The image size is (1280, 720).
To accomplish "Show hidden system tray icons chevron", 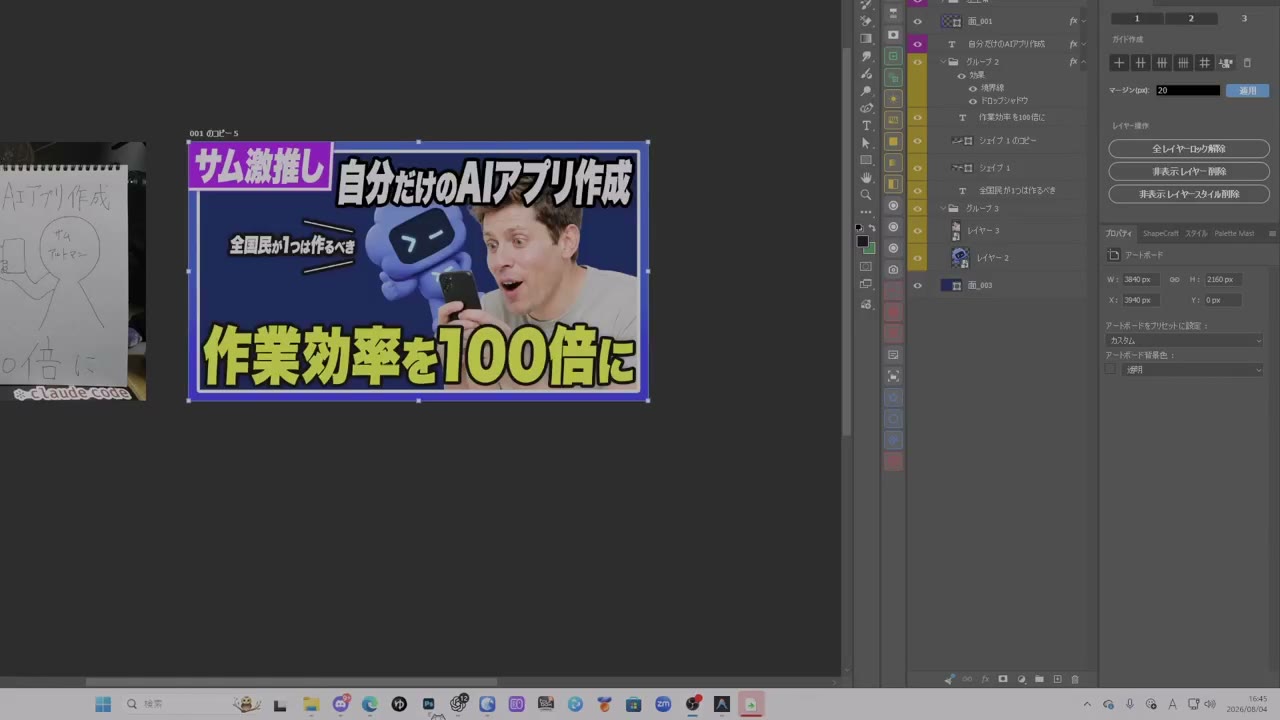I will click(1087, 704).
